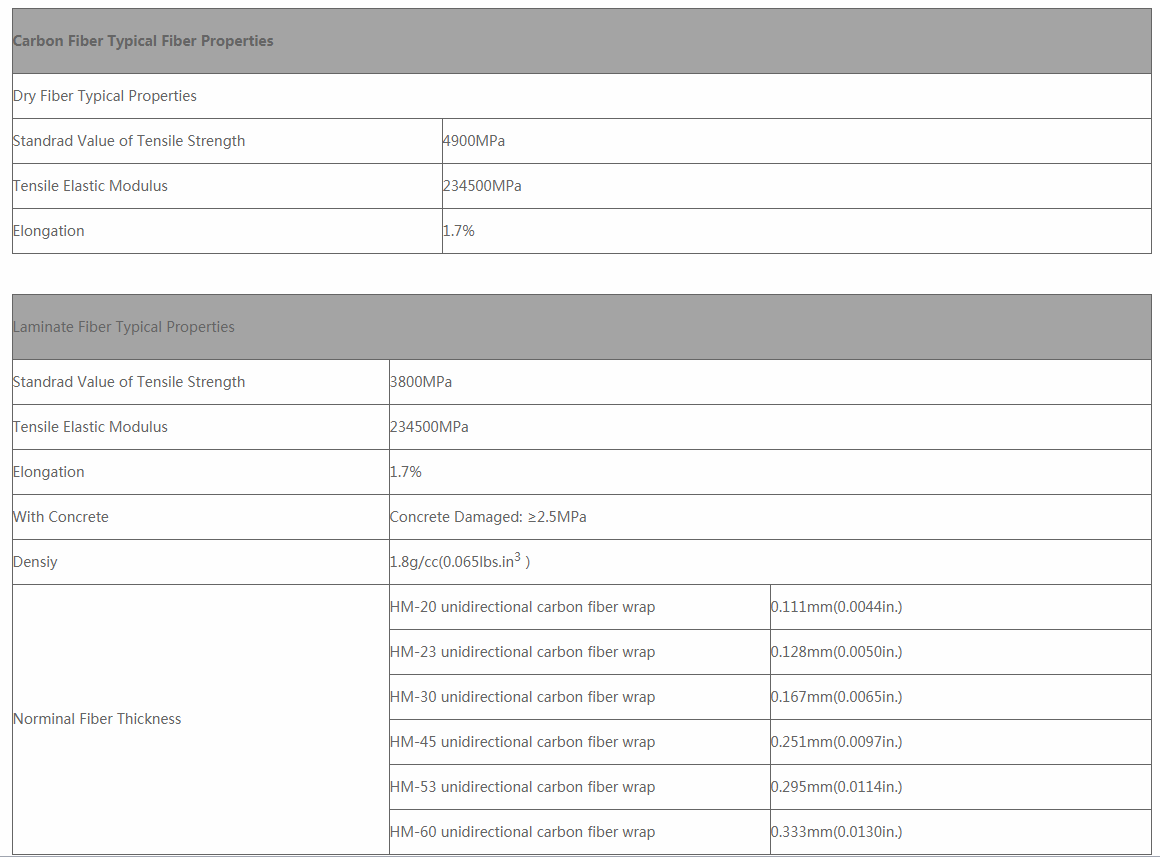Click the 4900MPa tensile strength value
This screenshot has width=1160, height=857.
click(x=474, y=141)
